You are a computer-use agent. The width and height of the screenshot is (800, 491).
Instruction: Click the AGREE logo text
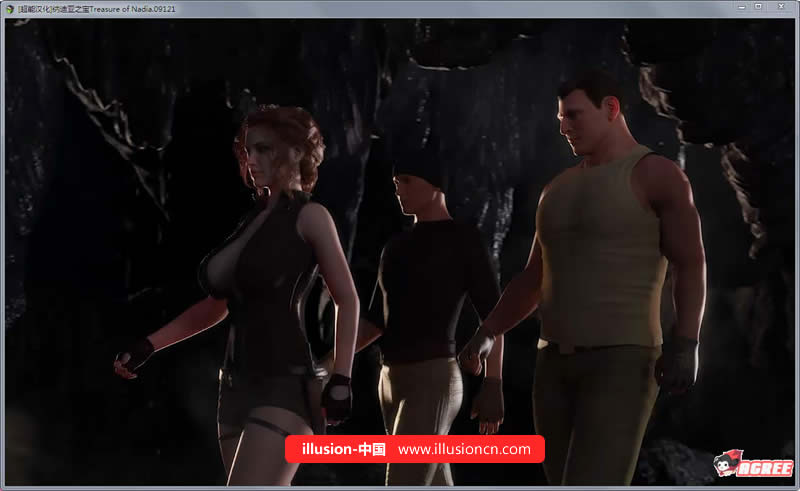tap(768, 468)
